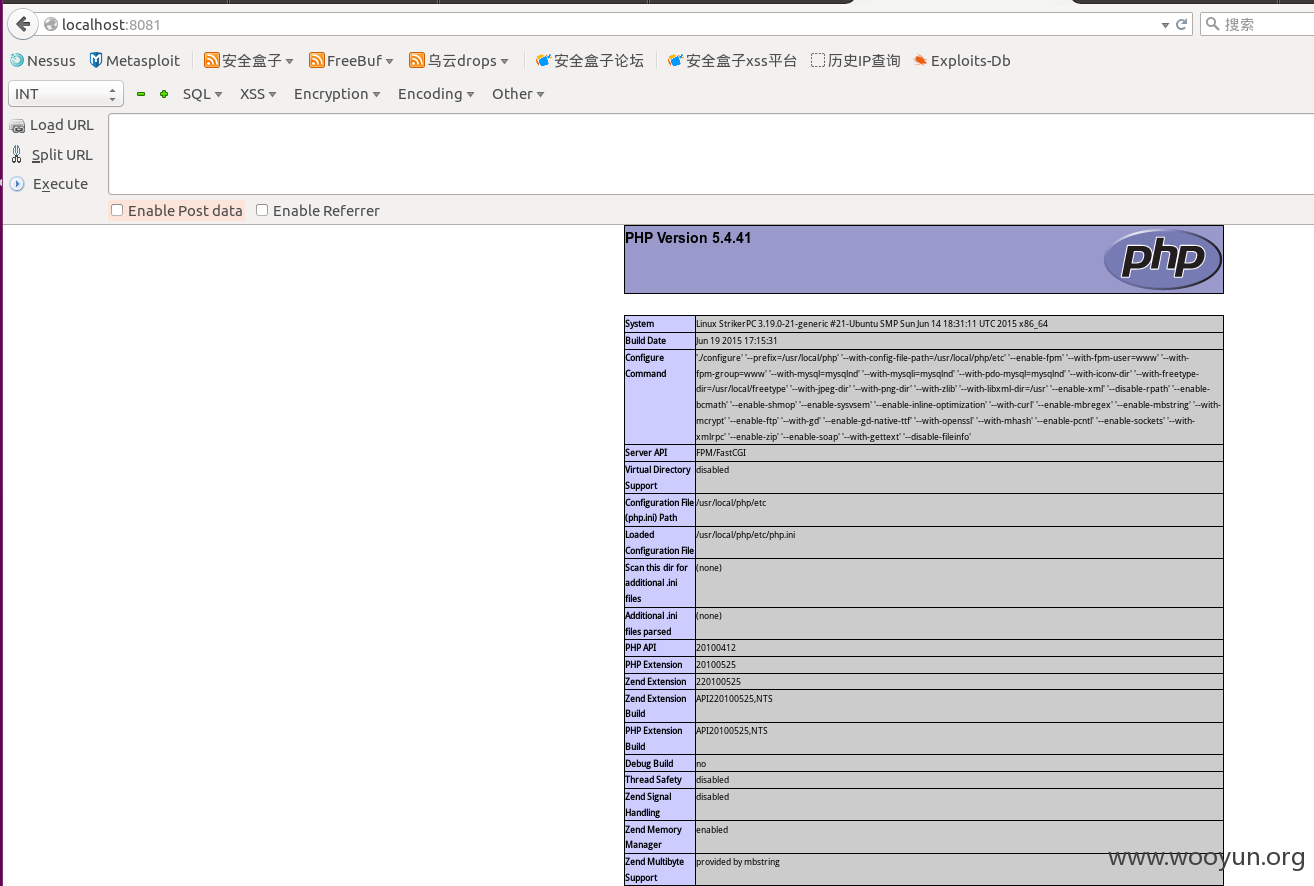Screen dimensions: 1314x886
Task: Open the 安全盒子xss平台 bookmark
Action: [x=732, y=61]
